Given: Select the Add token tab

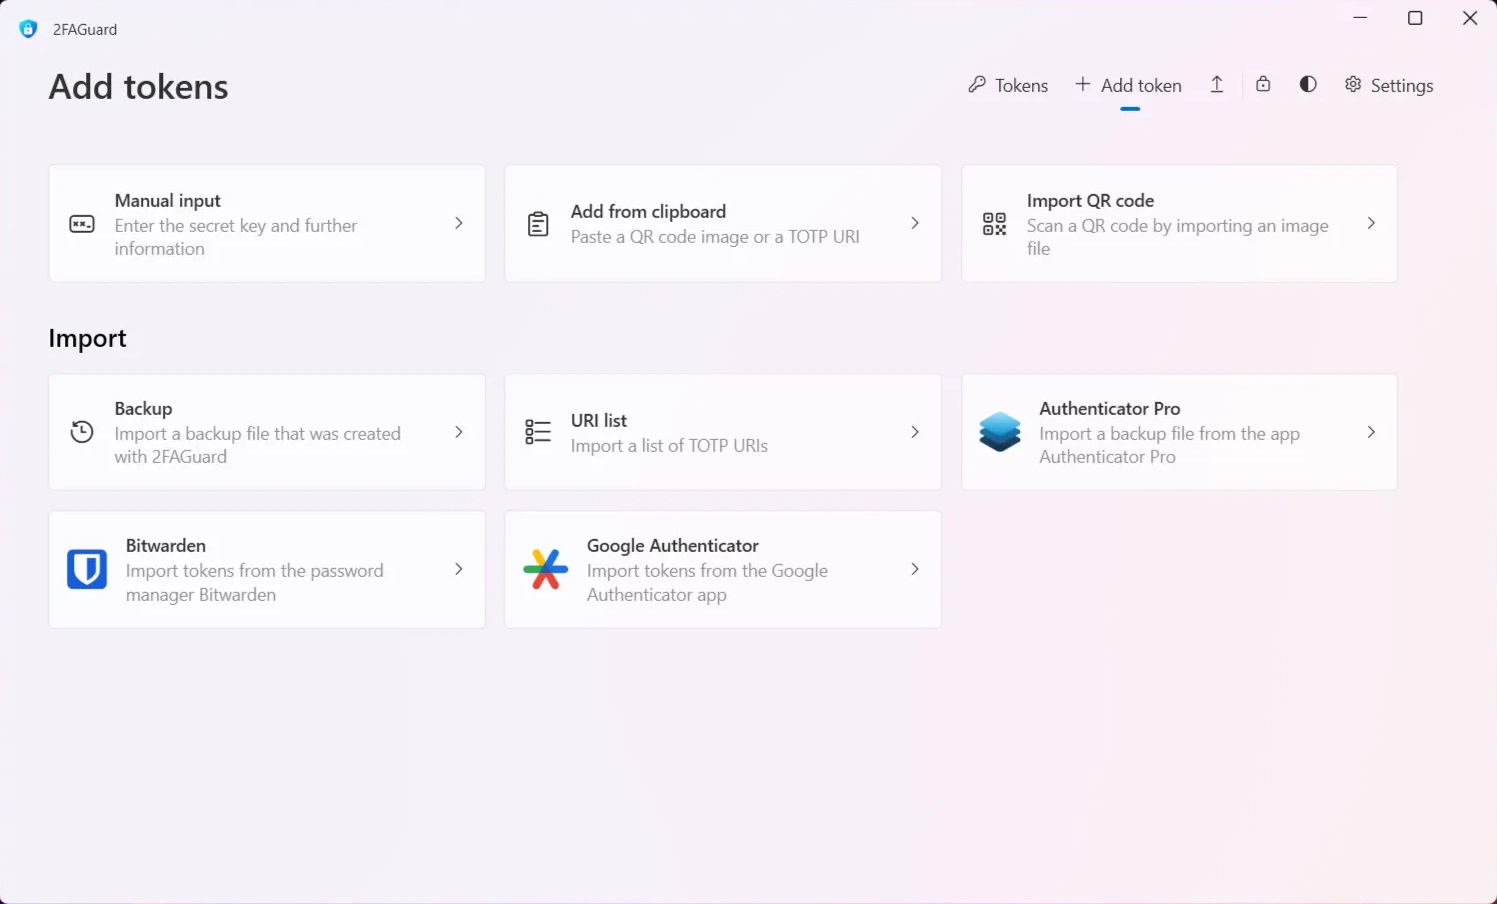Looking at the screenshot, I should coord(1129,86).
